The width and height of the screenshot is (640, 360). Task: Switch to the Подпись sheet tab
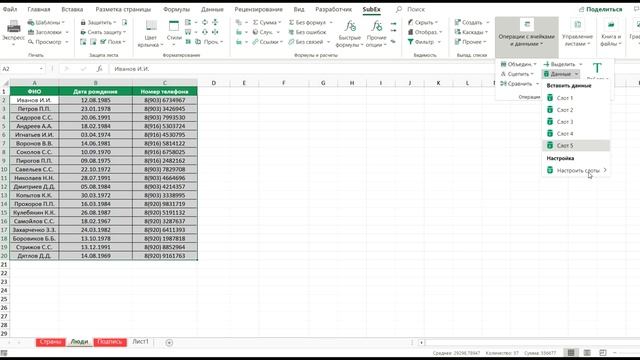point(110,342)
